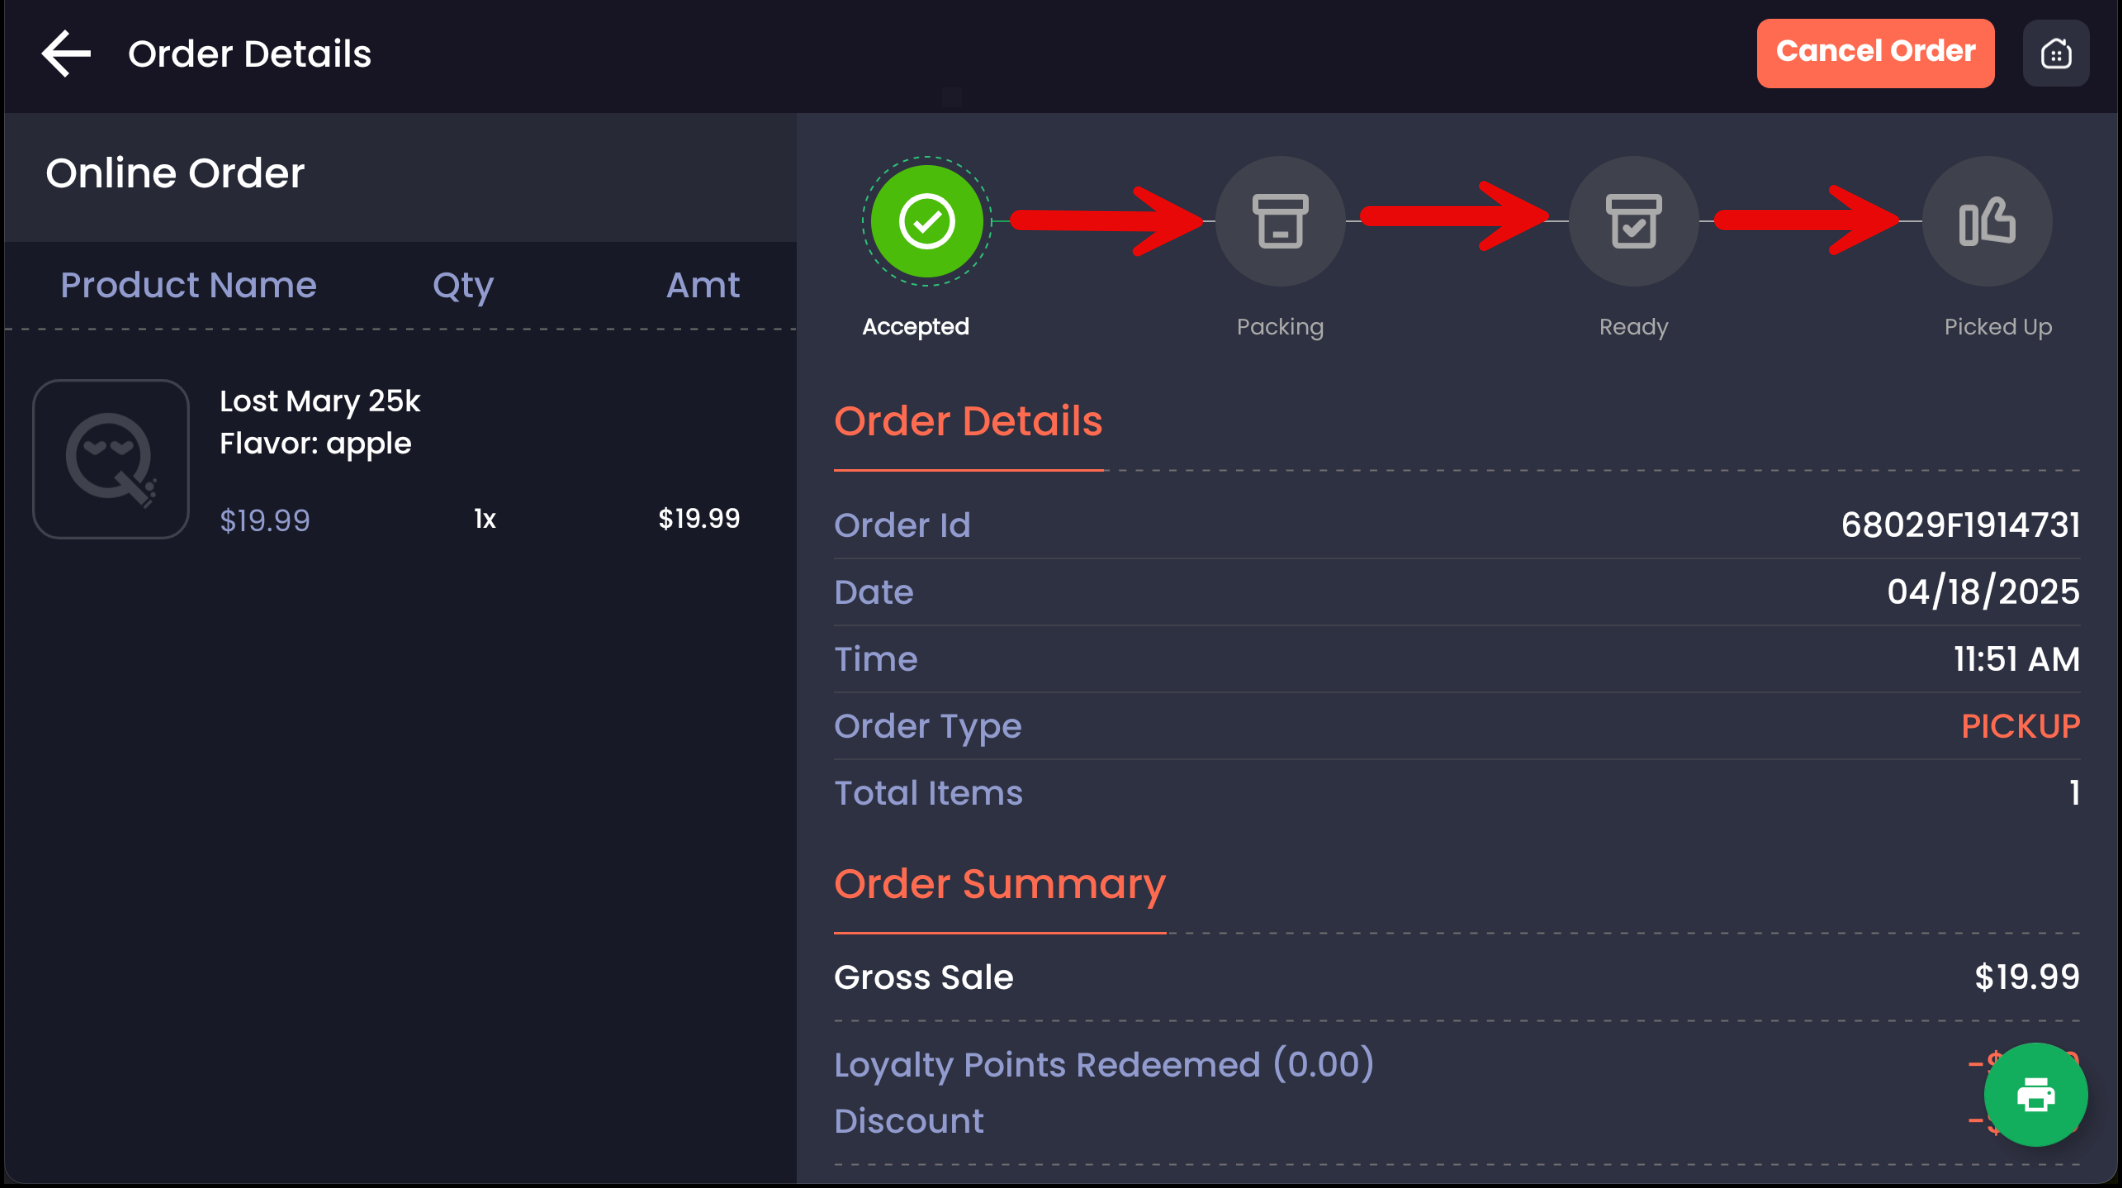Click the Amt column header
The height and width of the screenshot is (1188, 2122).
pyautogui.click(x=703, y=286)
